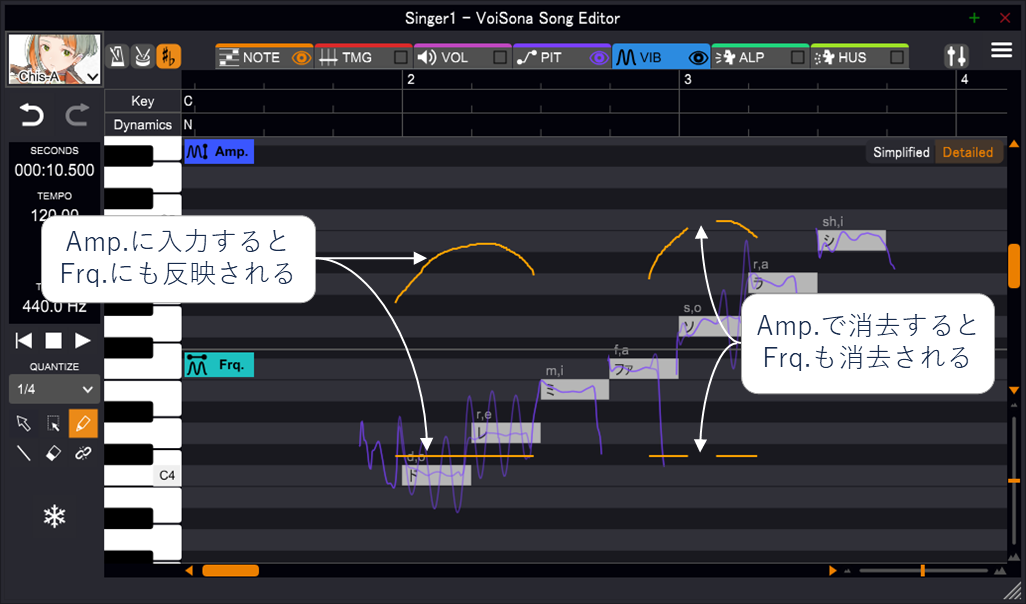
Task: Stop playback
Action: click(54, 340)
